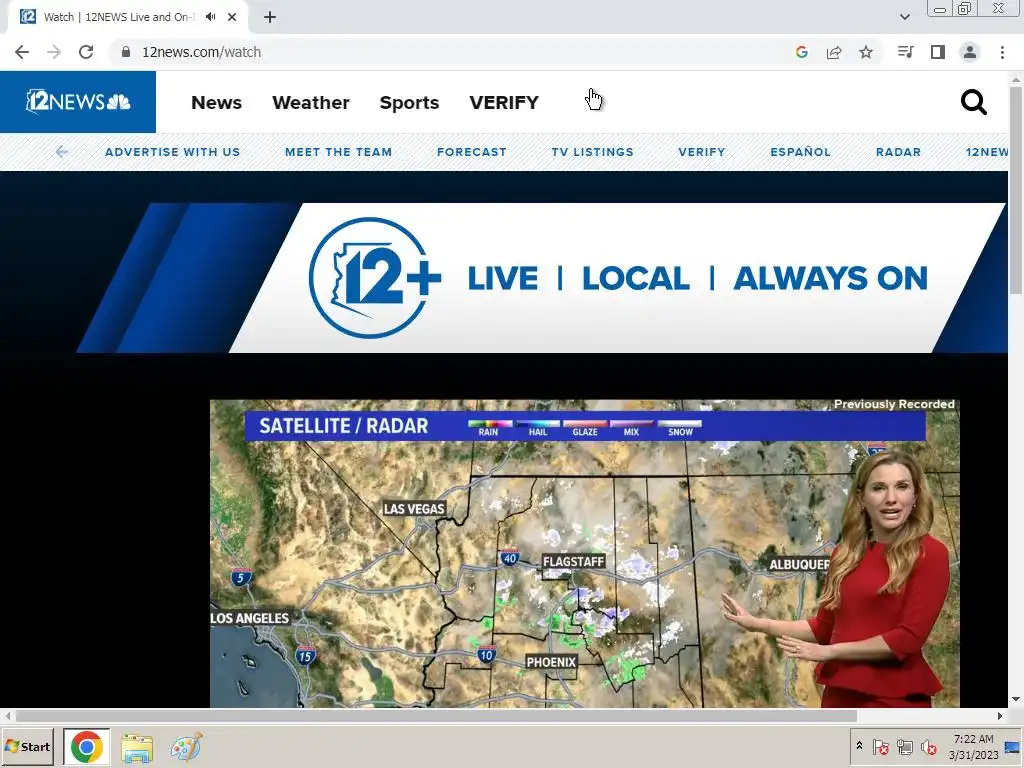
Task: Click Advertise With Us link
Action: 172,152
